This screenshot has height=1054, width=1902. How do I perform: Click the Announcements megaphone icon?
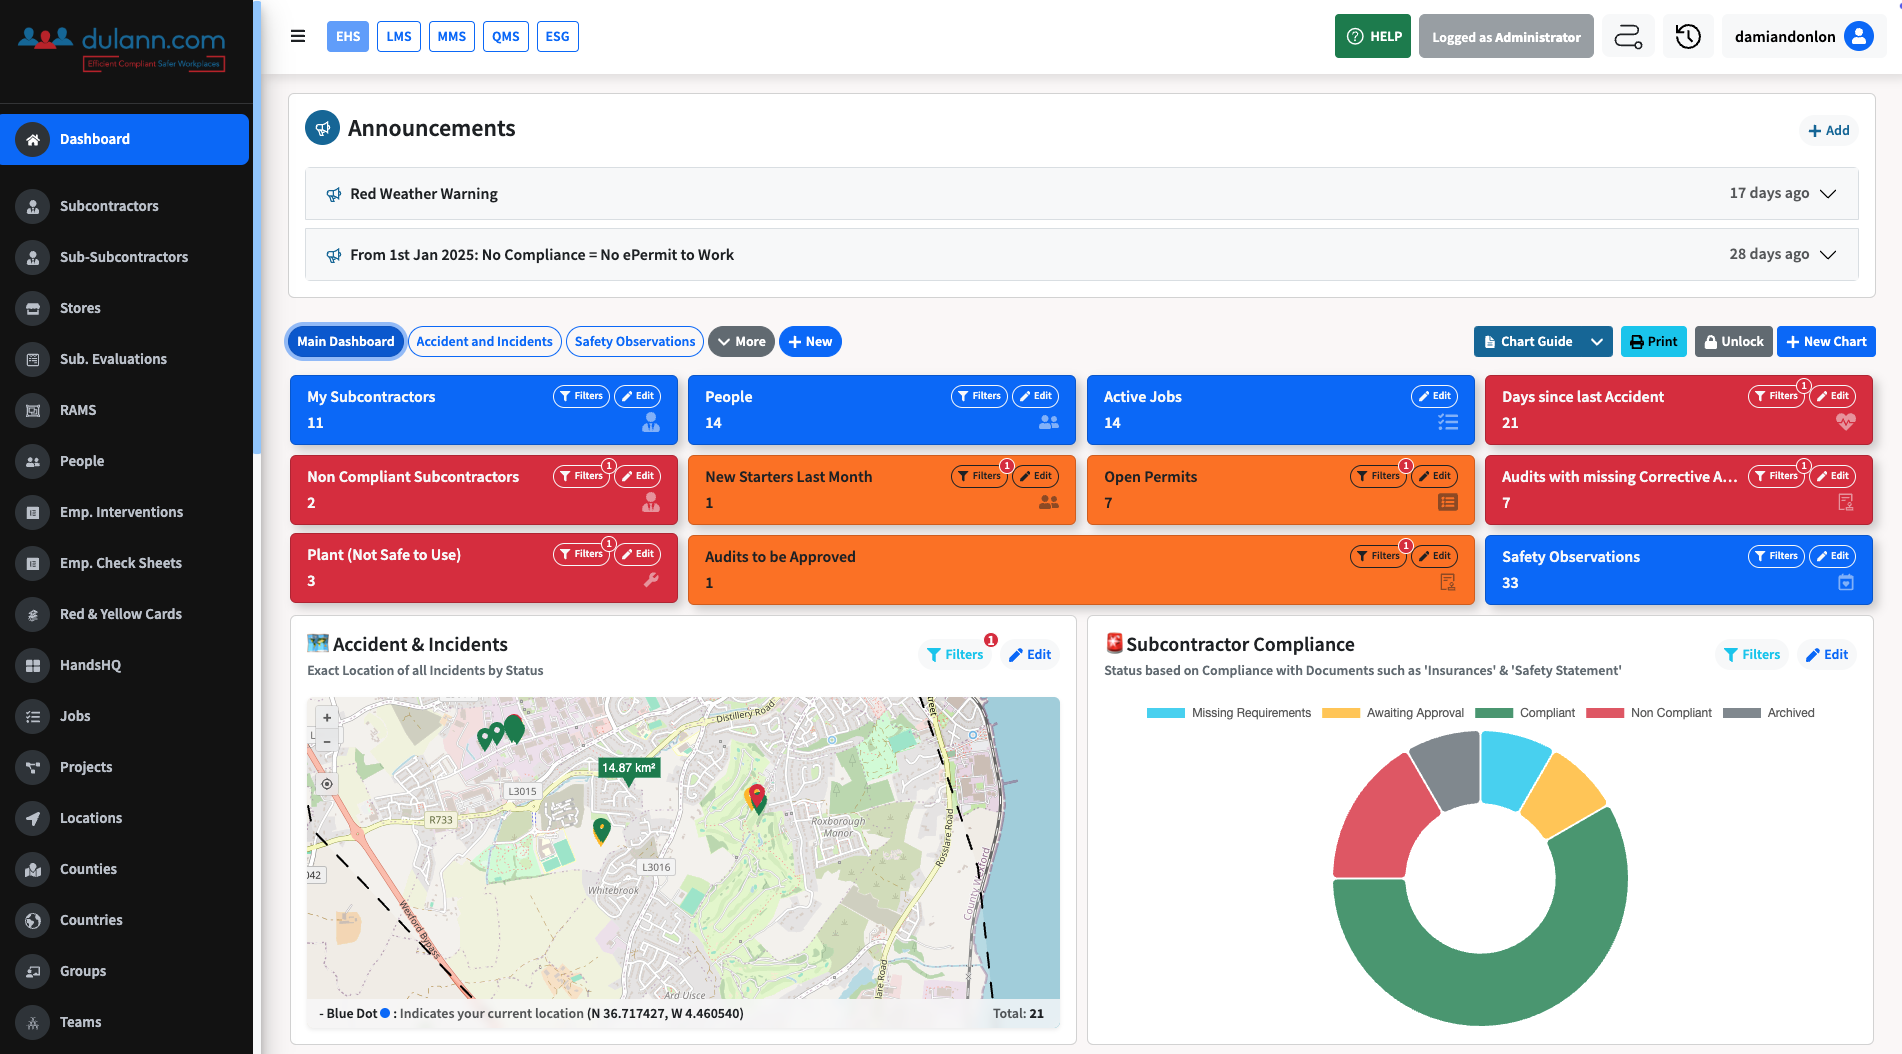point(322,128)
